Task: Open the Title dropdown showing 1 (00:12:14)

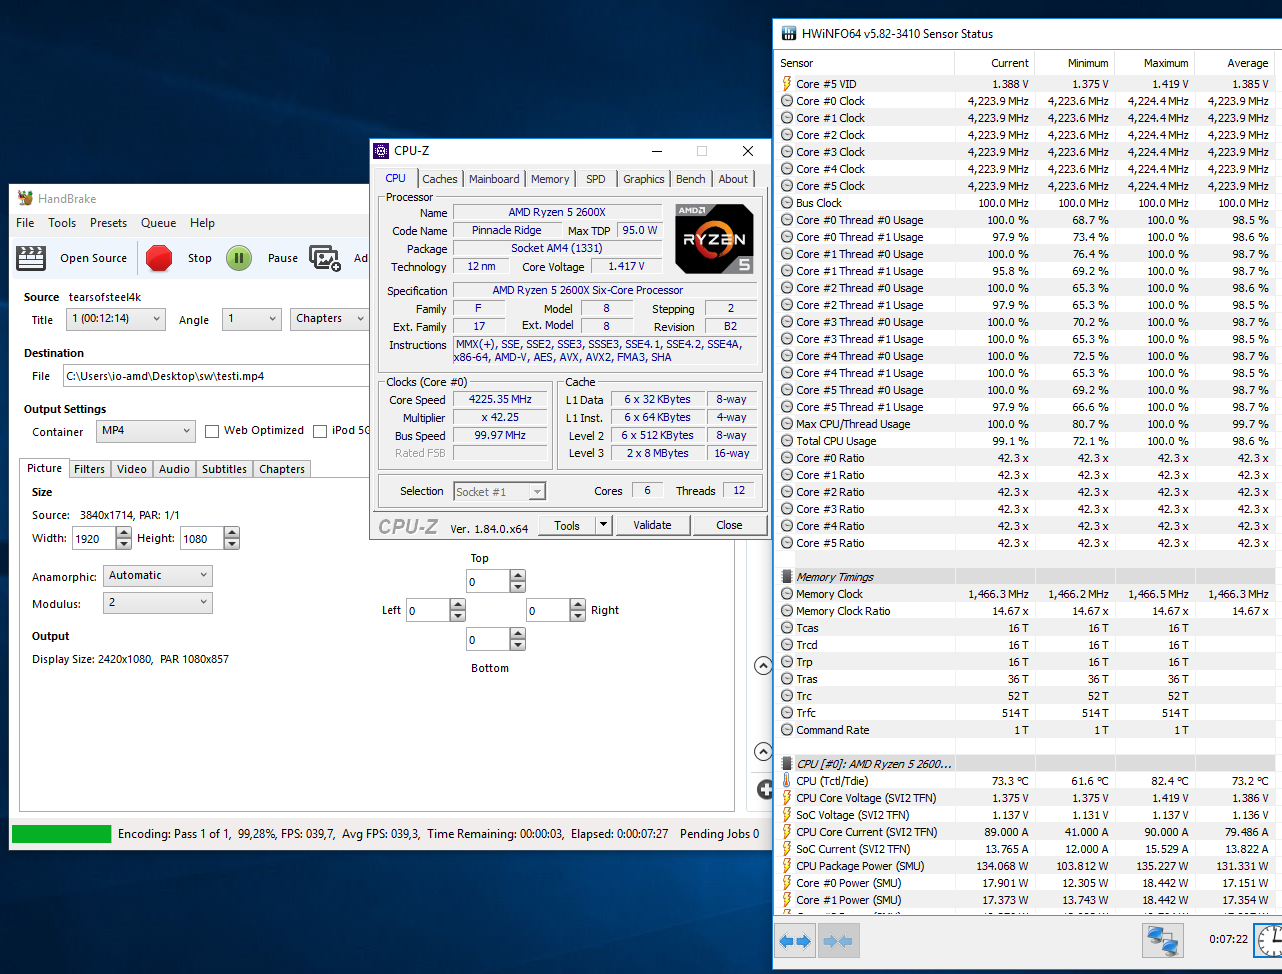Action: pyautogui.click(x=115, y=319)
